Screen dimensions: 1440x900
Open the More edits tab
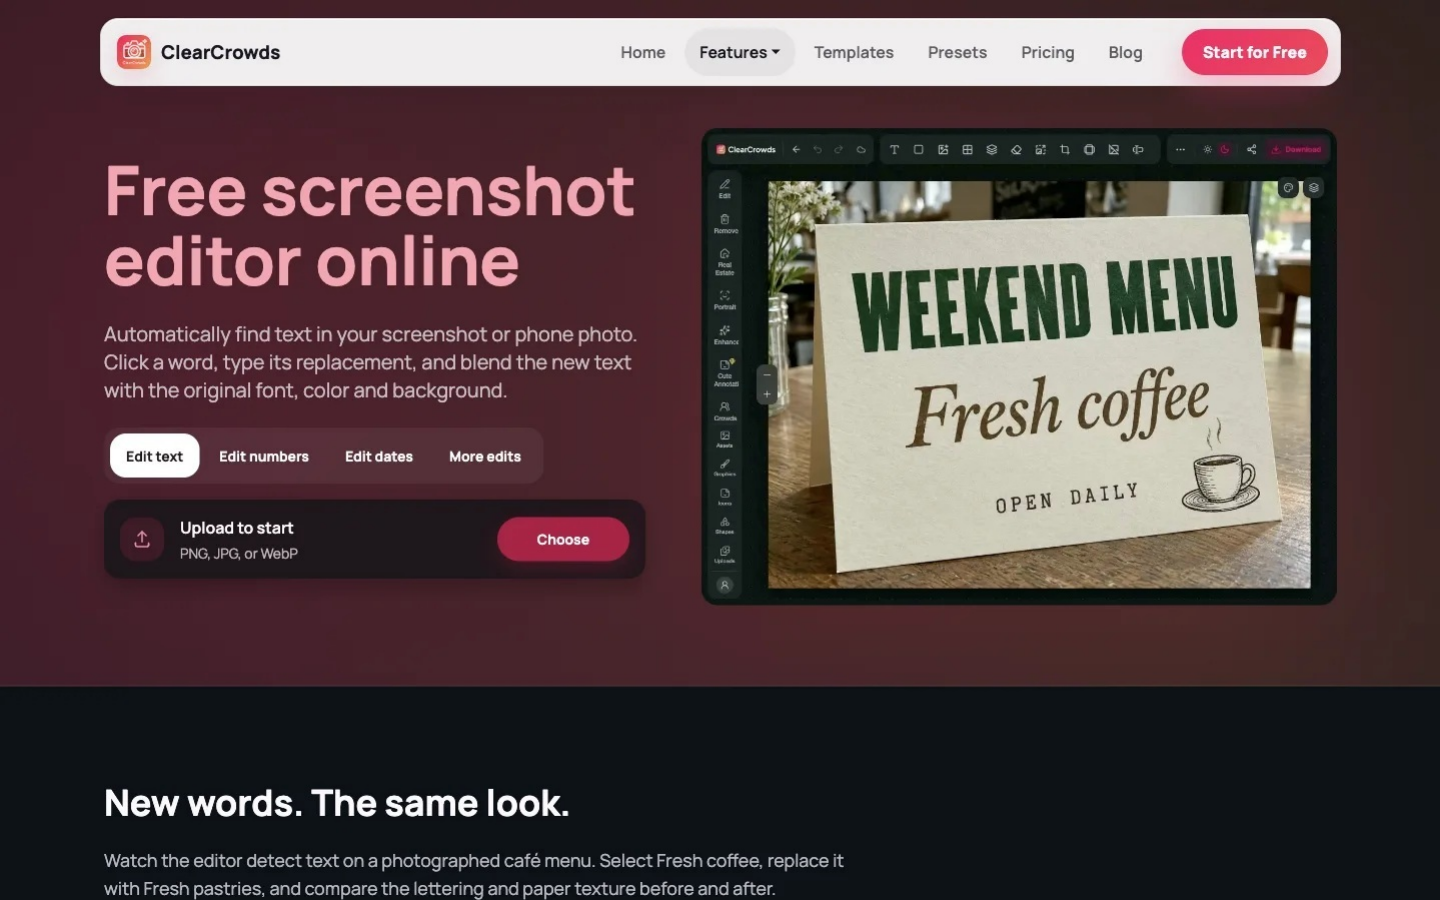485,456
